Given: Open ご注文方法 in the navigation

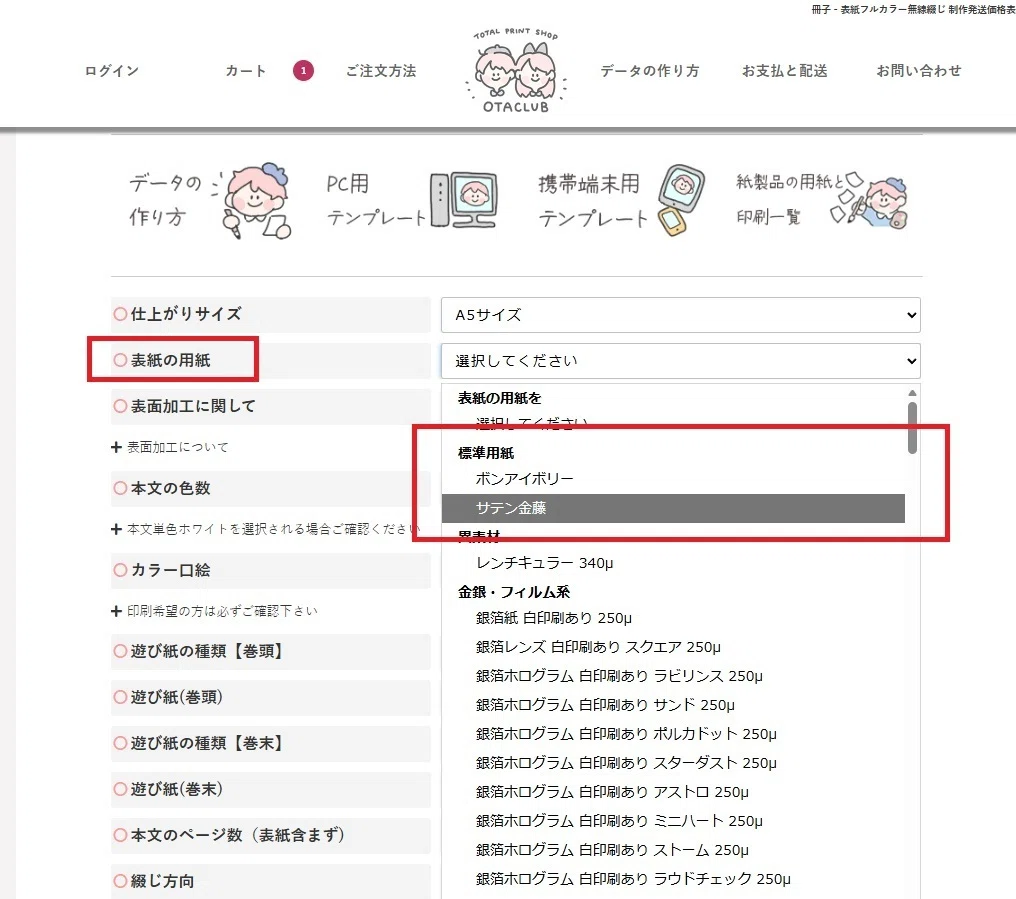Looking at the screenshot, I should [x=381, y=71].
